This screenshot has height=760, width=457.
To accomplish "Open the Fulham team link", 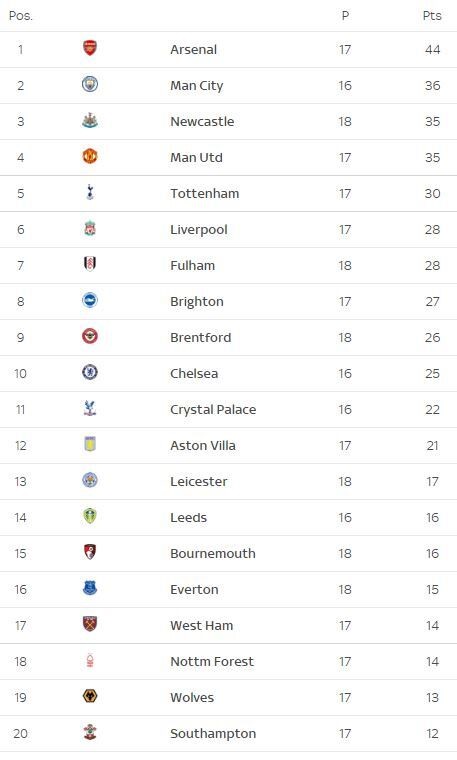I will tap(192, 266).
